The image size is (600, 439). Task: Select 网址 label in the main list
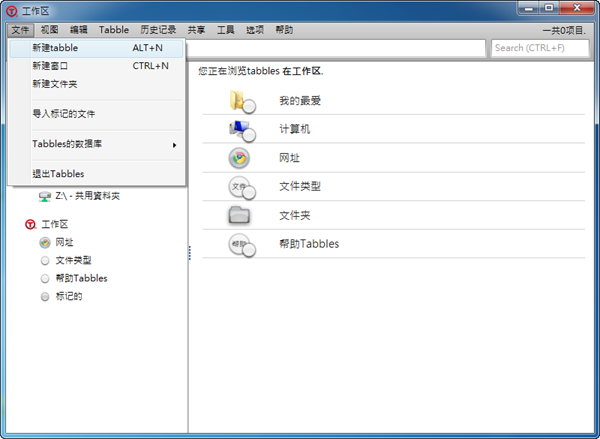(x=289, y=158)
